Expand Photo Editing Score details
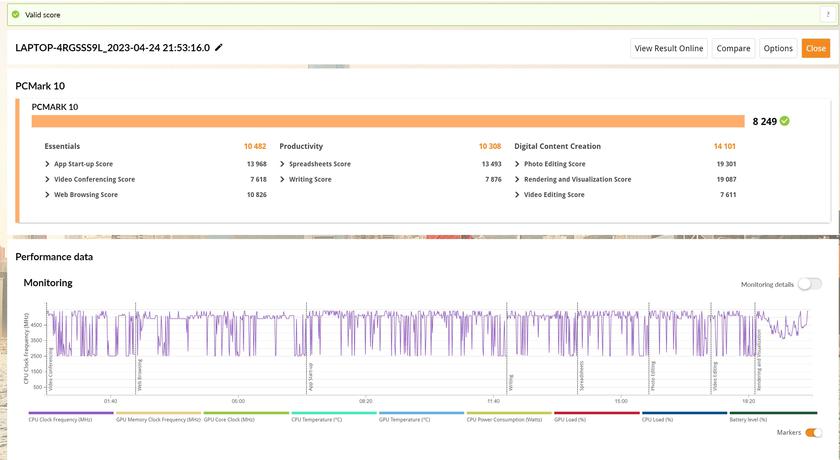The height and width of the screenshot is (460, 840). (x=517, y=164)
